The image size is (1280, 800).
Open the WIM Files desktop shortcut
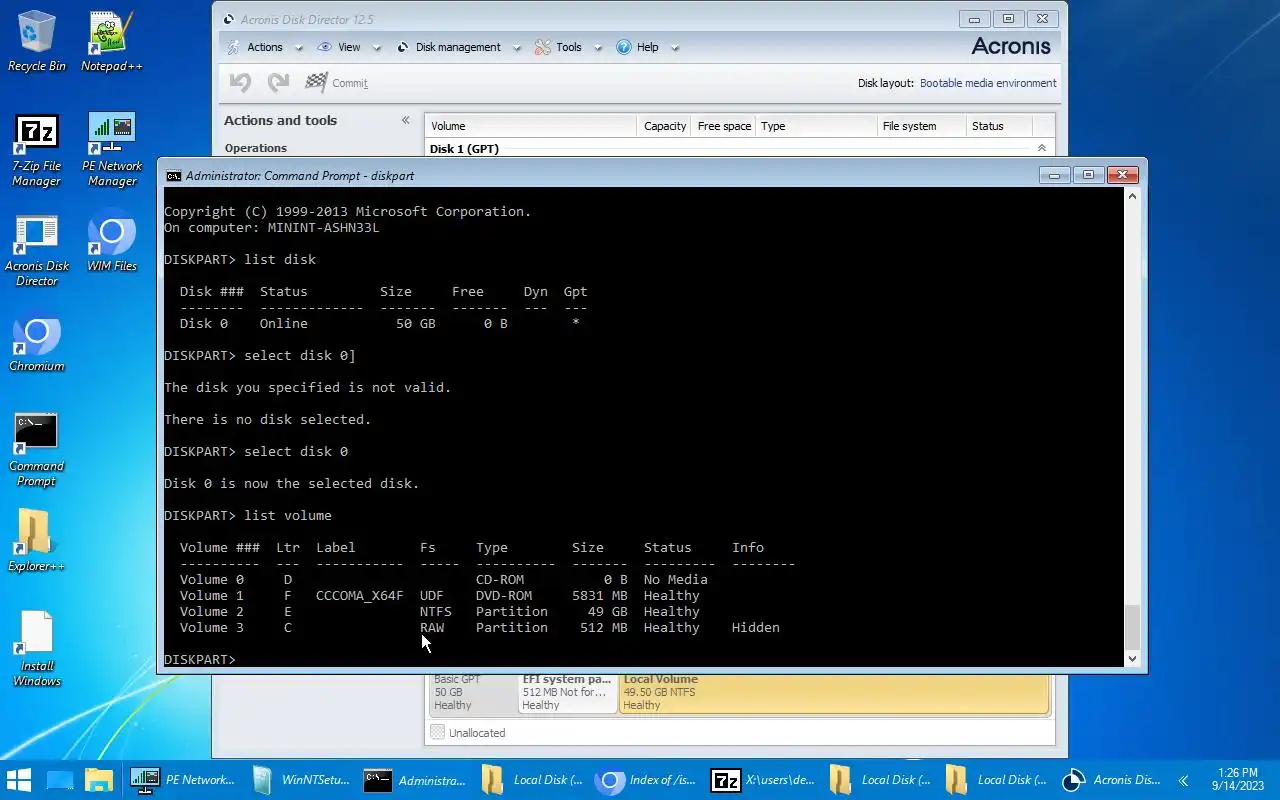[x=112, y=241]
